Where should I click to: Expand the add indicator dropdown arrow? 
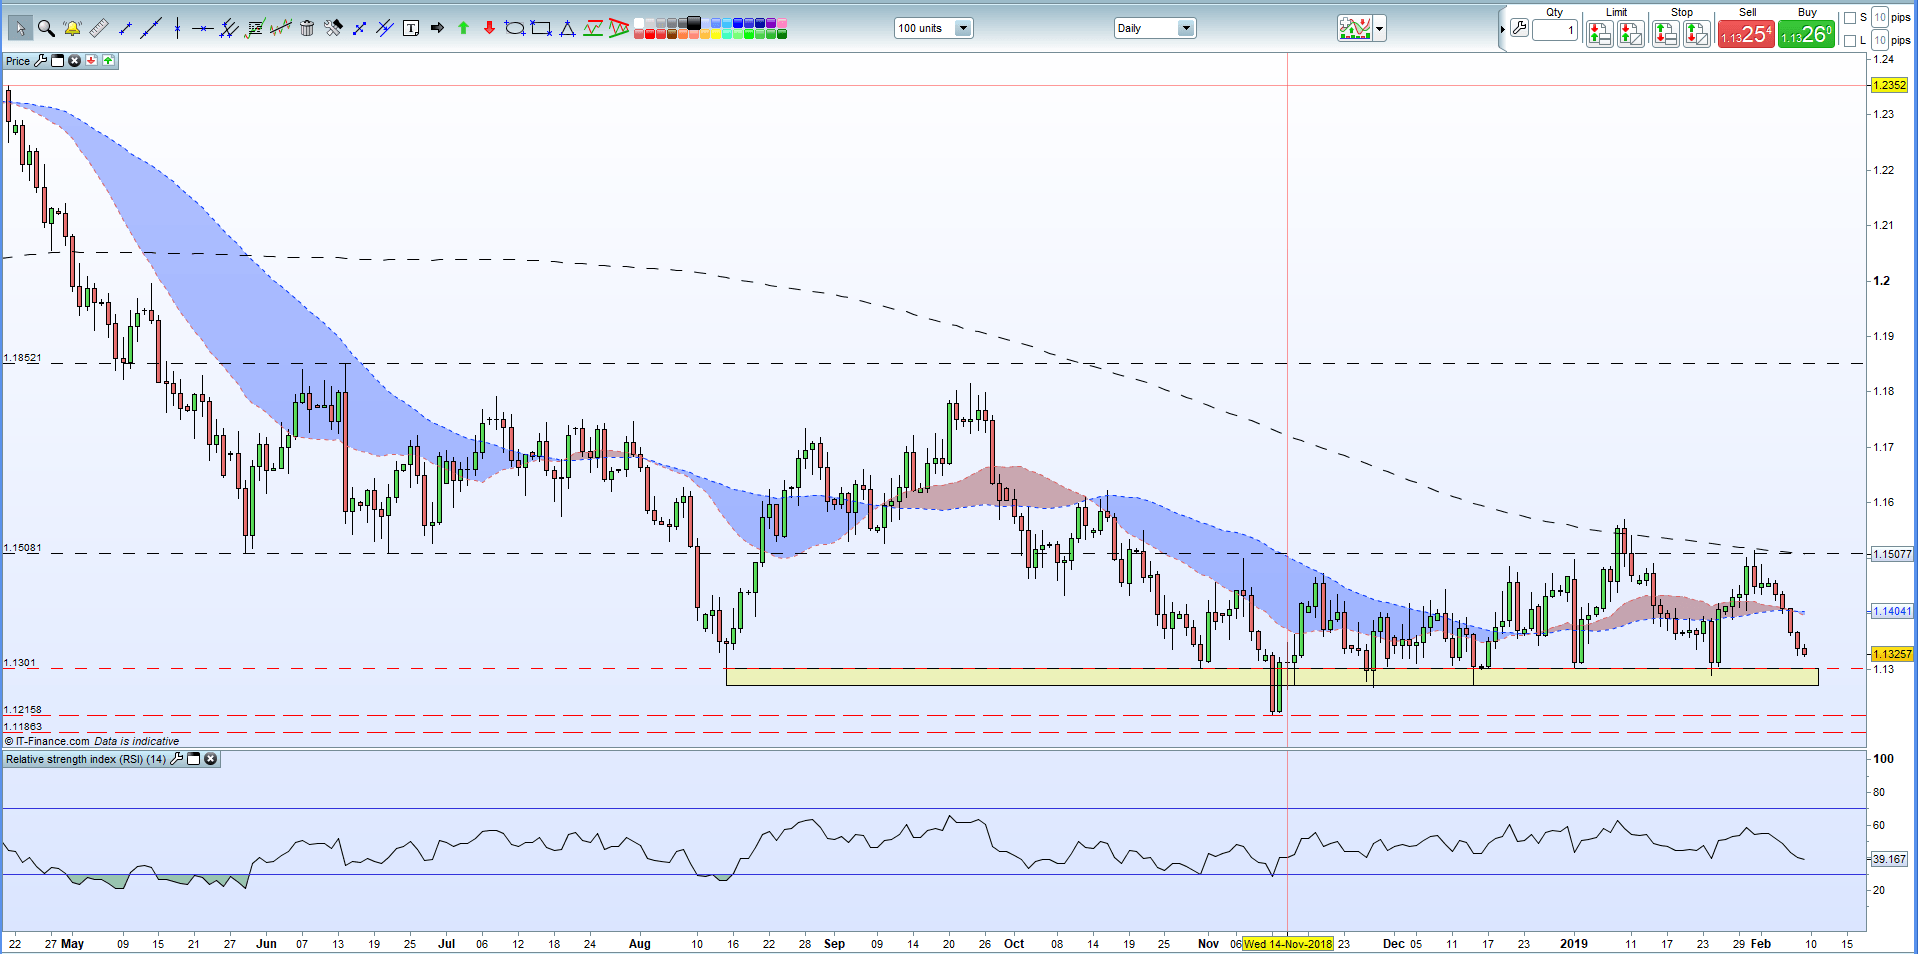(1380, 28)
